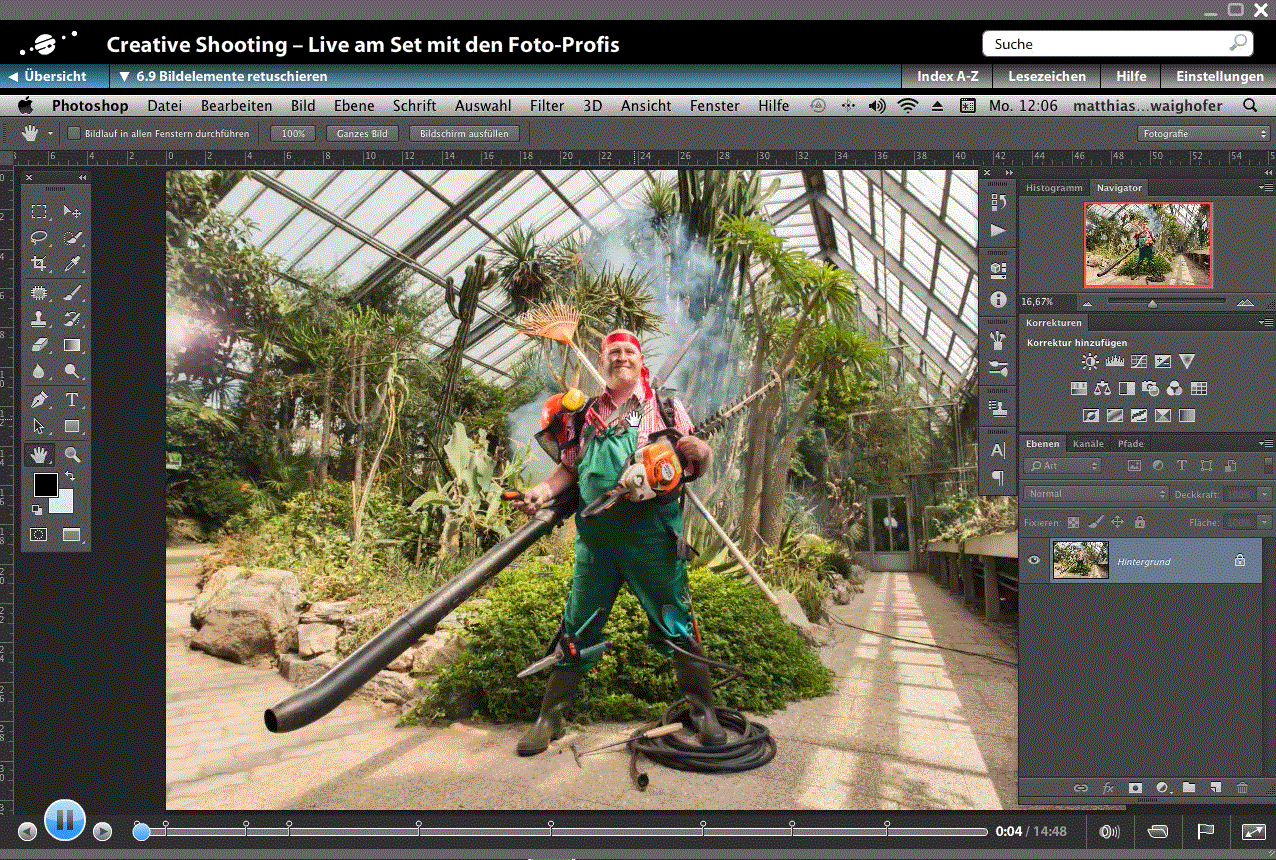The height and width of the screenshot is (860, 1276).
Task: Open the Korrekturen panel menu
Action: 1266,323
